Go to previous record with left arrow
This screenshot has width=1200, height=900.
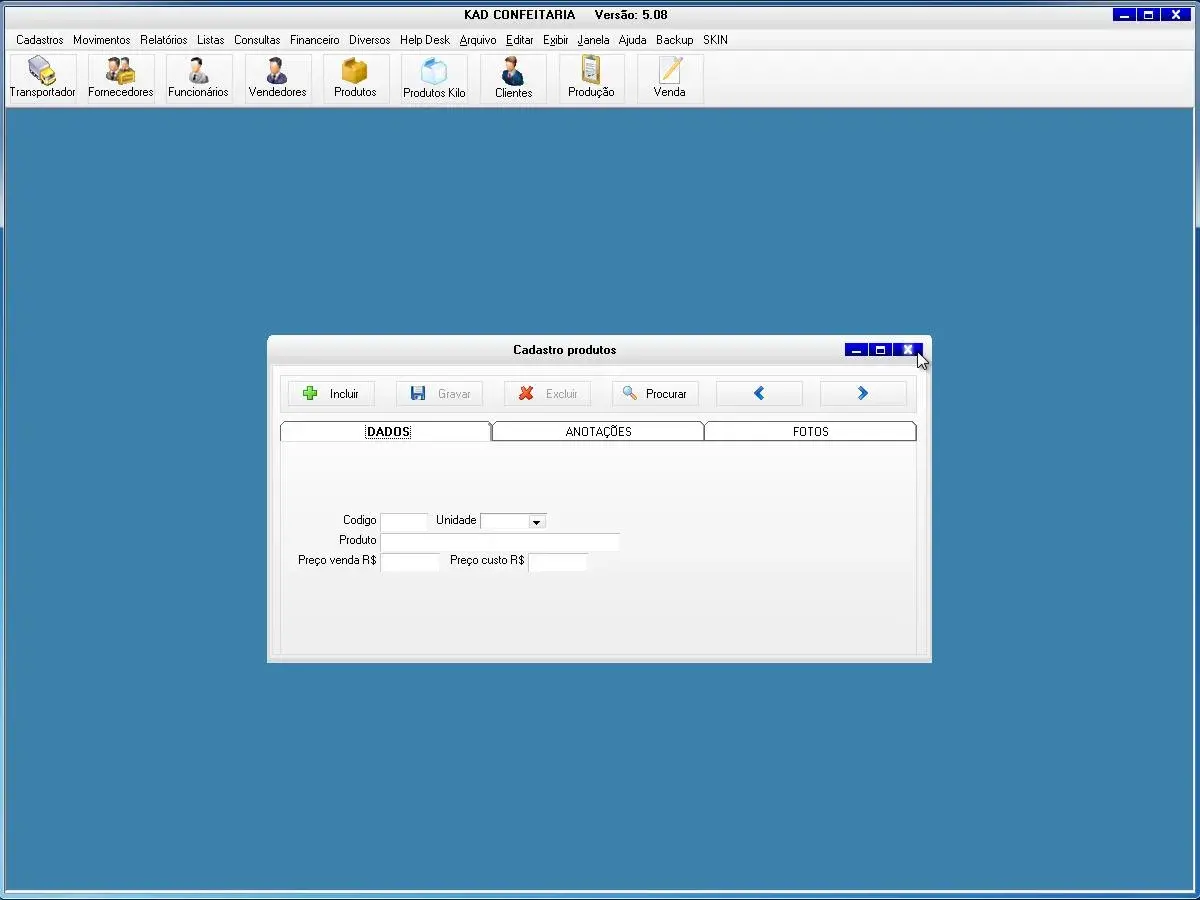[x=759, y=394]
